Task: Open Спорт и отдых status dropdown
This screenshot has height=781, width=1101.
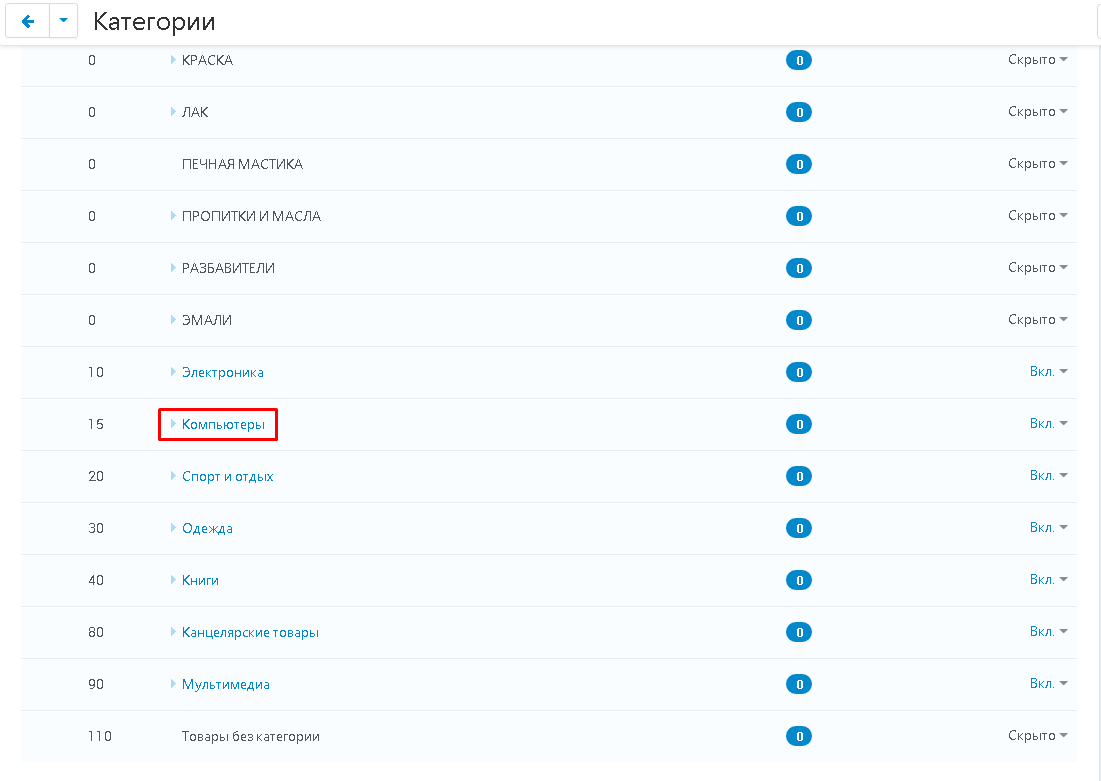Action: (x=1048, y=475)
